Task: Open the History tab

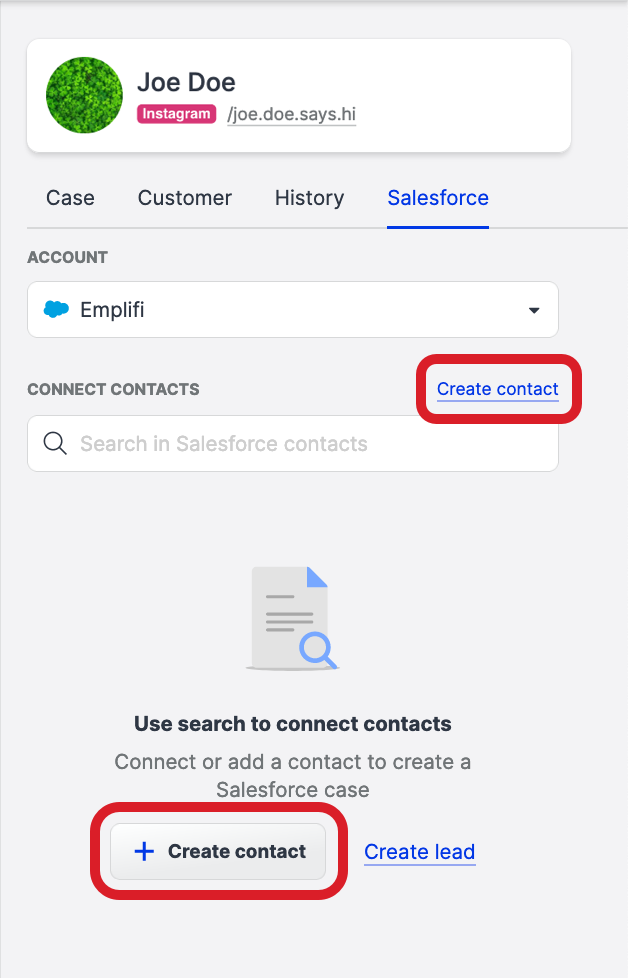Action: pos(309,198)
